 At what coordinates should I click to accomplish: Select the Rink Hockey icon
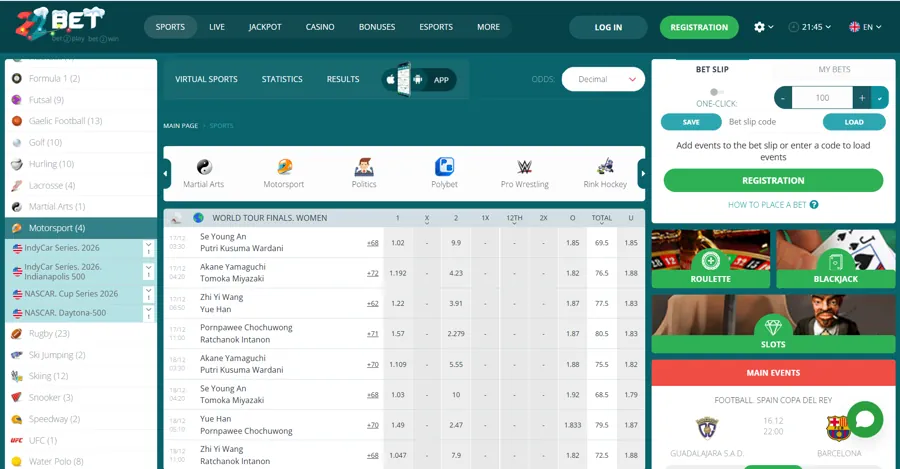(x=605, y=167)
